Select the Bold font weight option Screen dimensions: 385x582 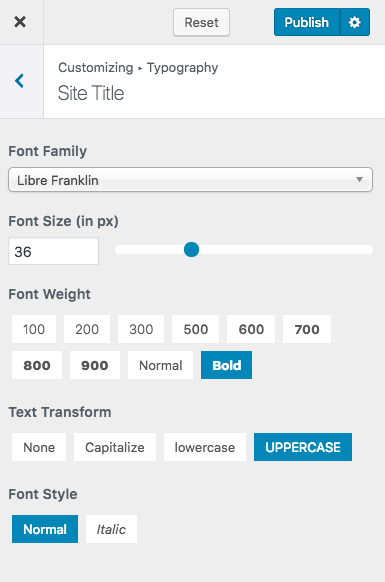[x=226, y=365]
